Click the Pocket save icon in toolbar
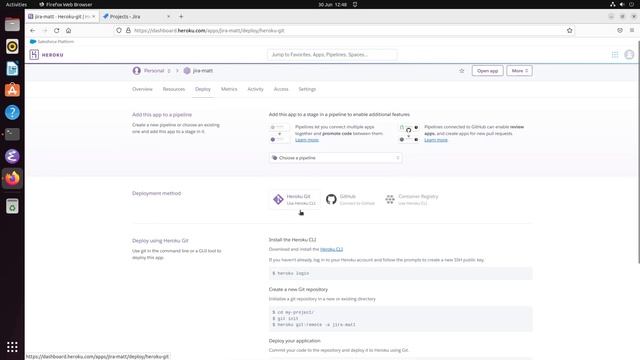This screenshot has height=360, width=640. coord(620,31)
